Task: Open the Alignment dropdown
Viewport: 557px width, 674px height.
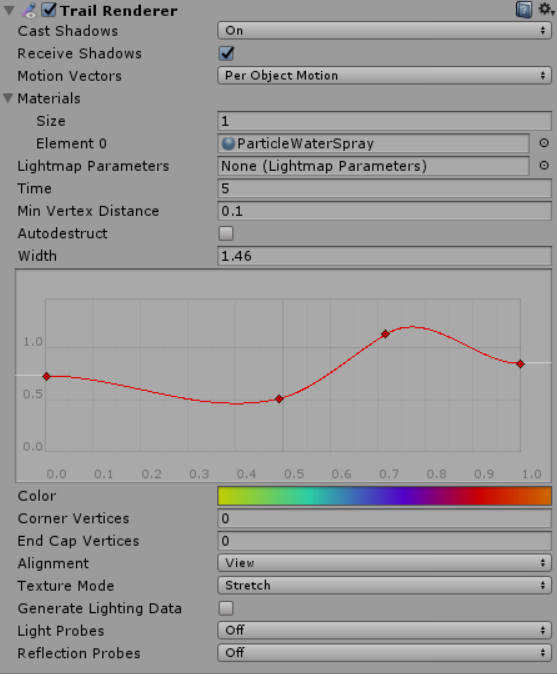Action: tap(384, 563)
